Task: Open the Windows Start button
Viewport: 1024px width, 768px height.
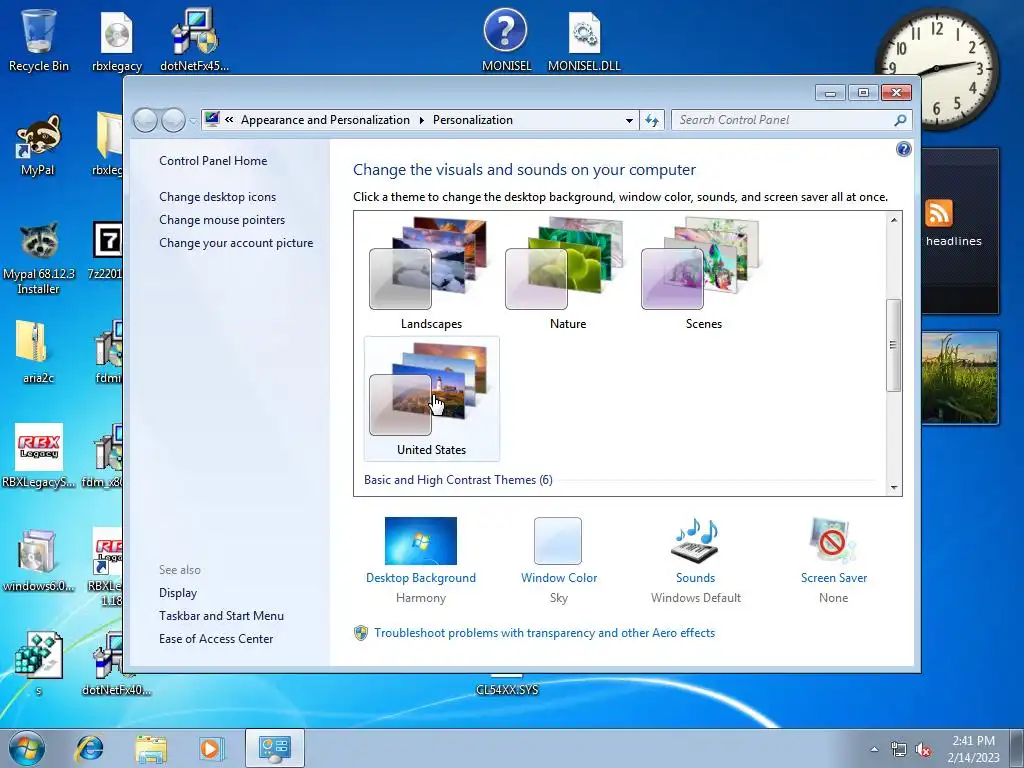Action: click(x=27, y=748)
